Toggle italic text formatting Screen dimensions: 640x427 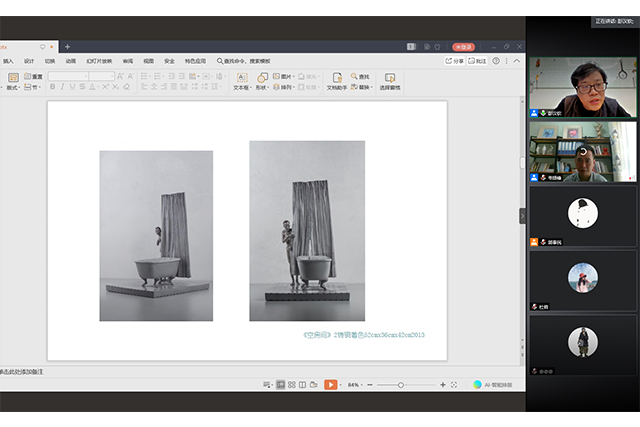point(64,87)
